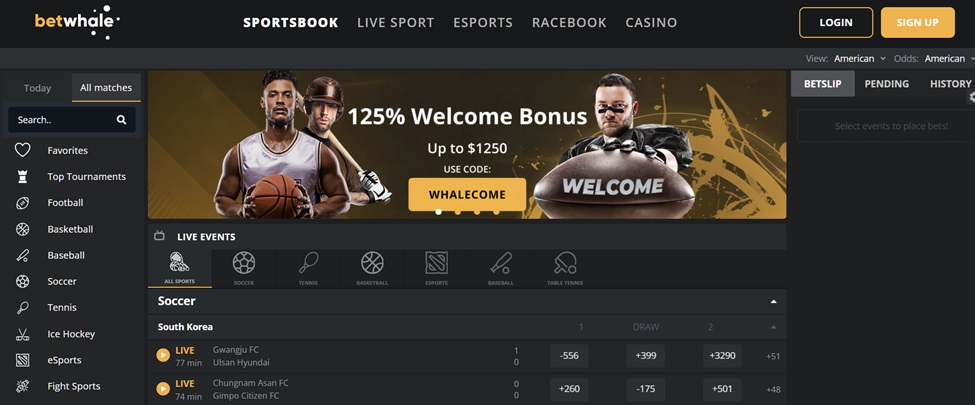Open Ice Hockey in the sidebar
This screenshot has height=405, width=975.
(71, 334)
